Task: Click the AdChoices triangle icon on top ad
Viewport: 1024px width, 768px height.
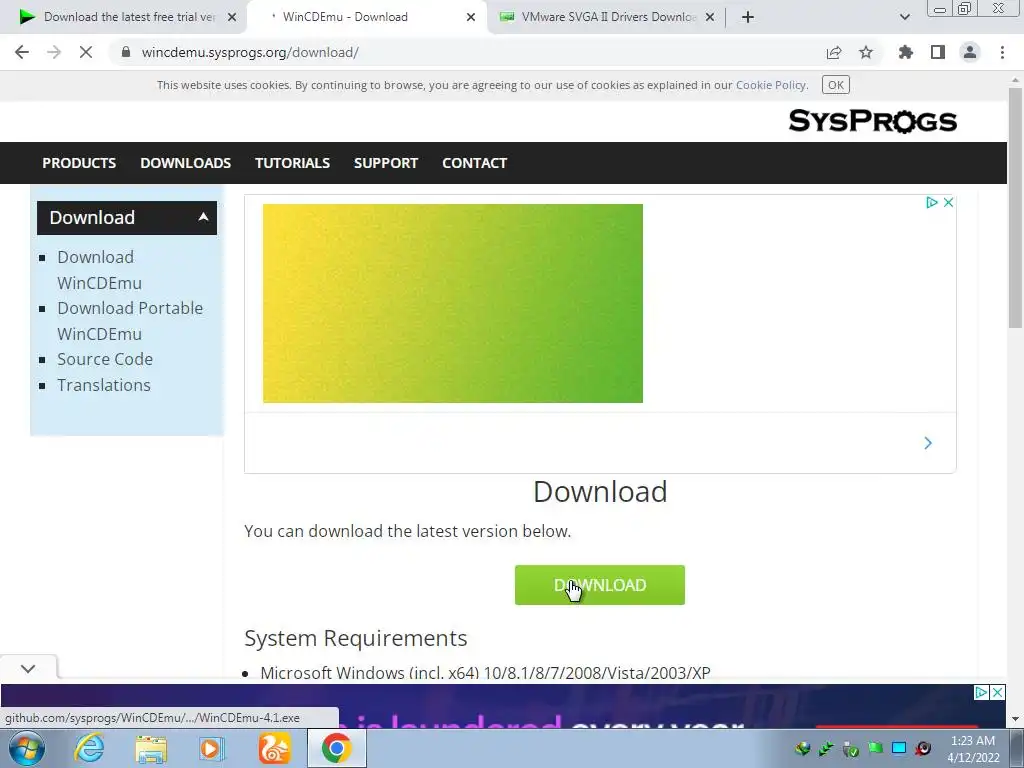Action: 932,202
